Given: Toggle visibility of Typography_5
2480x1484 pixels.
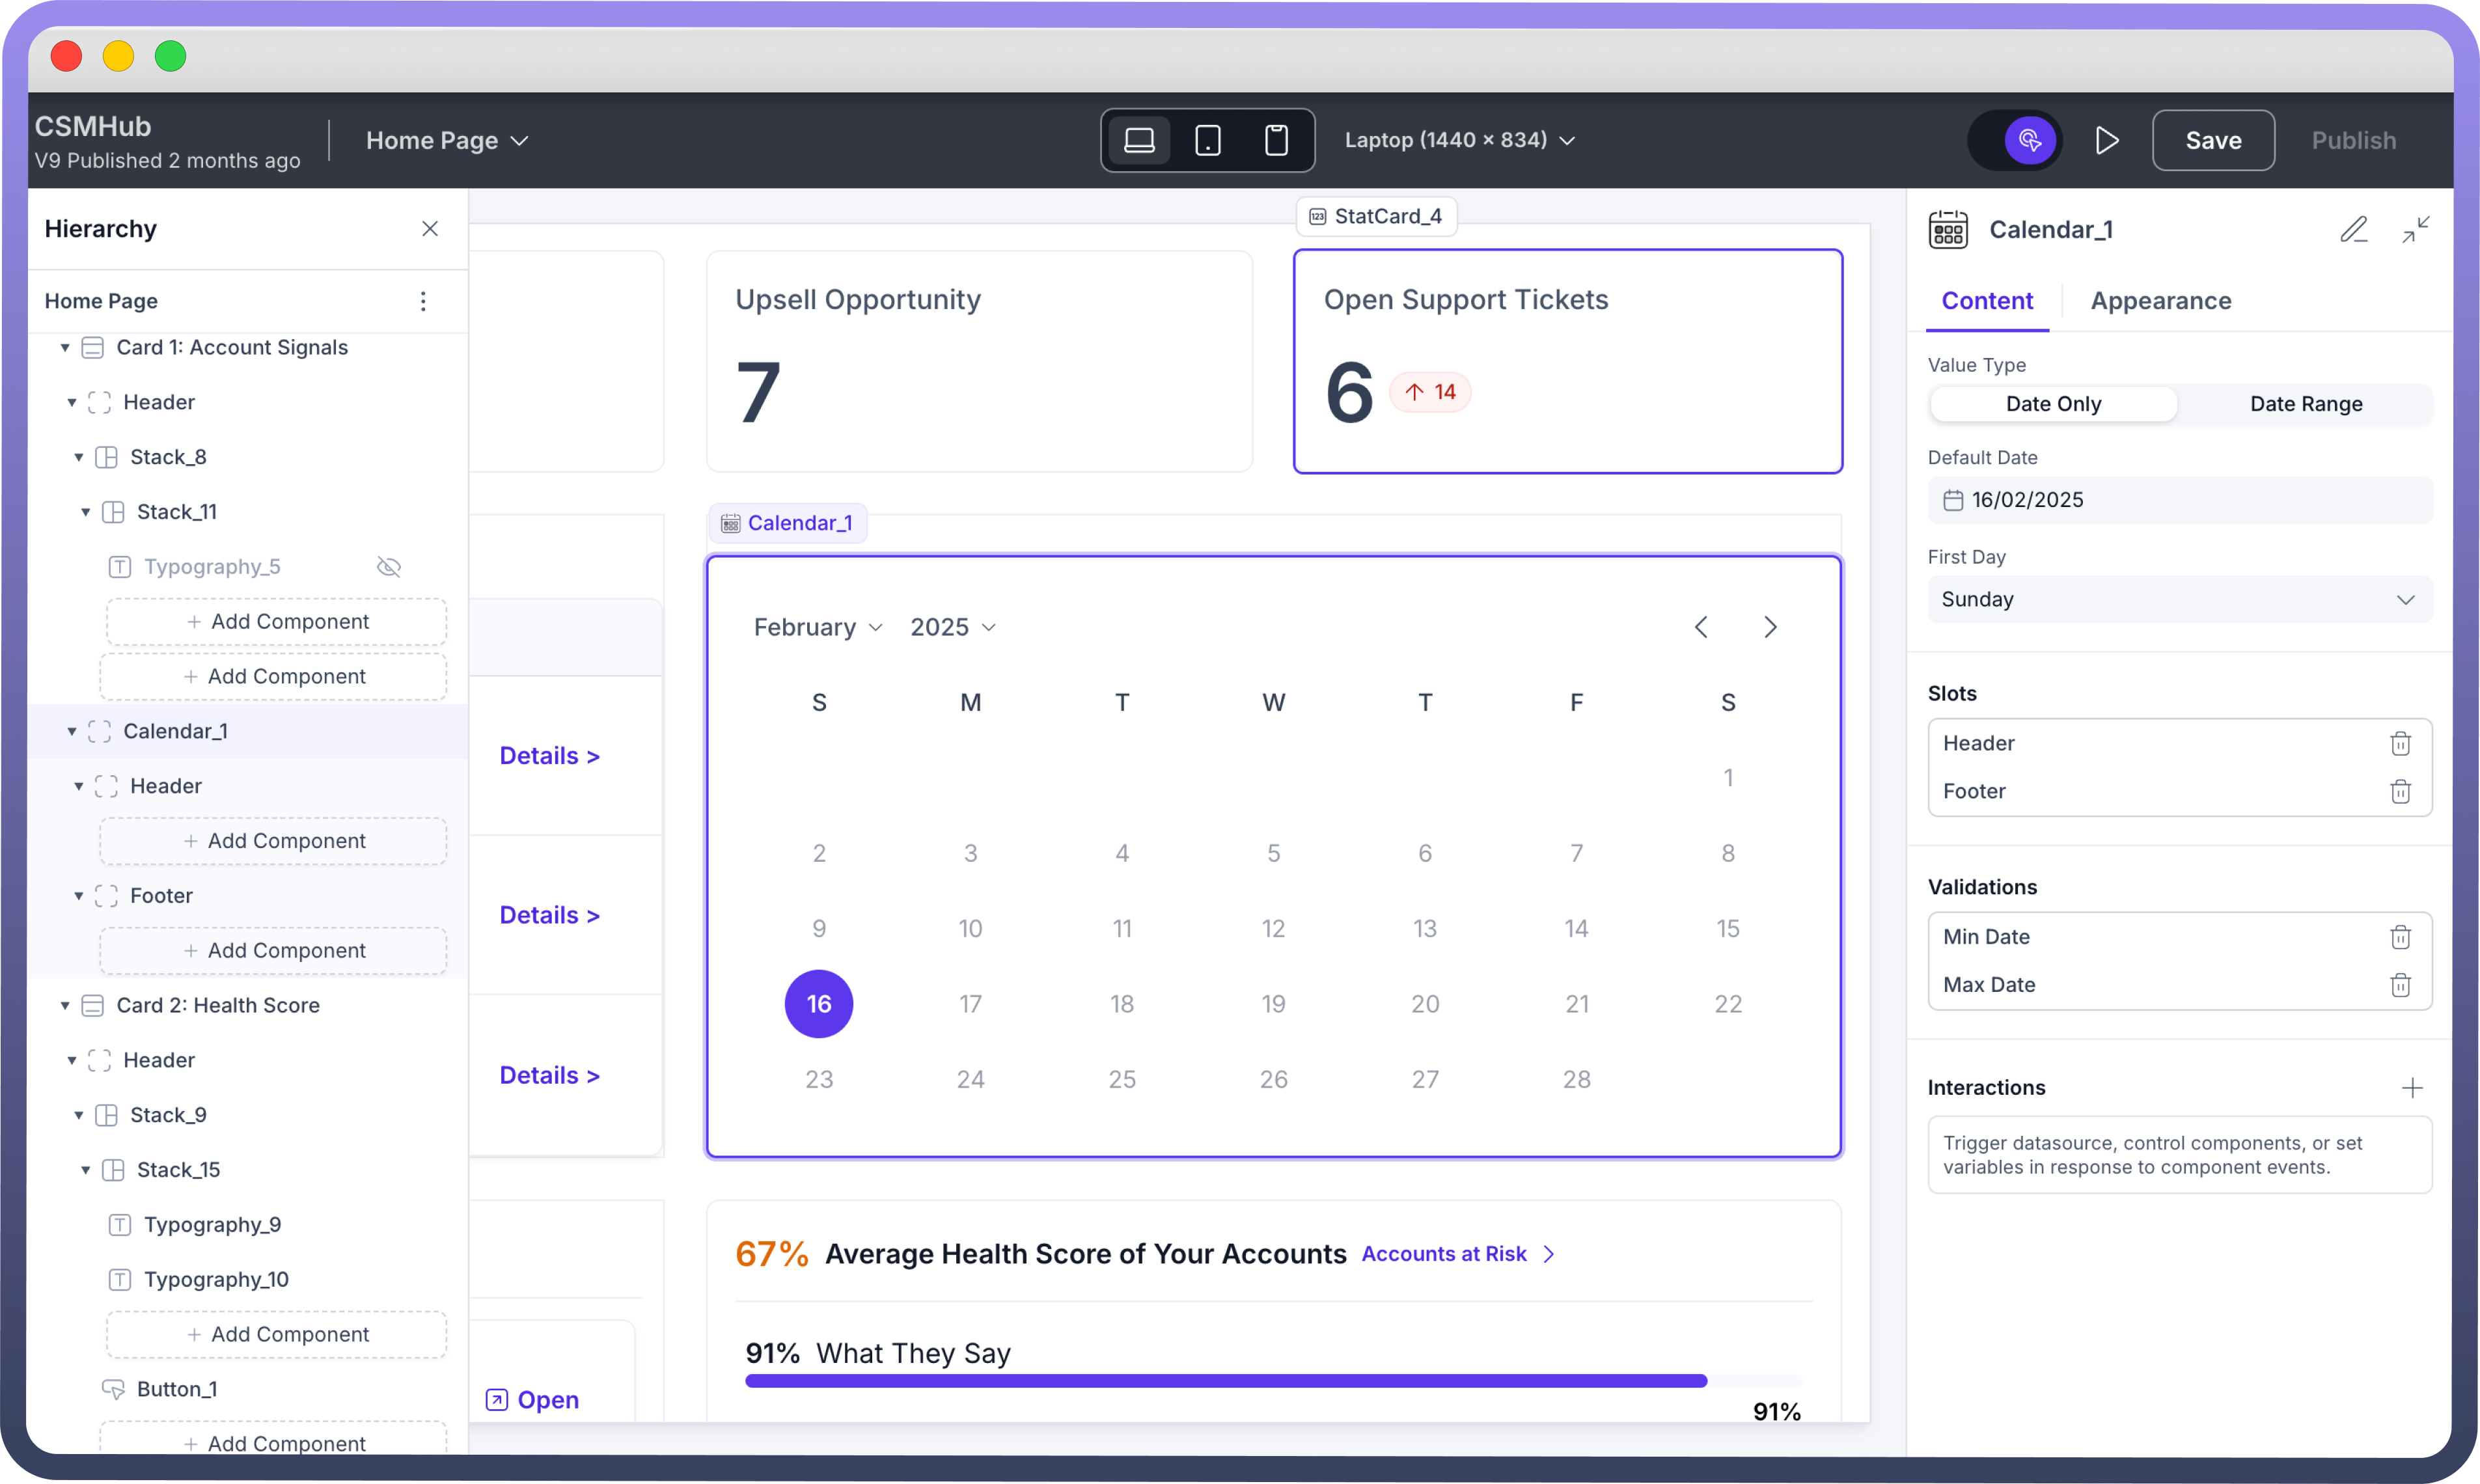Looking at the screenshot, I should (389, 567).
